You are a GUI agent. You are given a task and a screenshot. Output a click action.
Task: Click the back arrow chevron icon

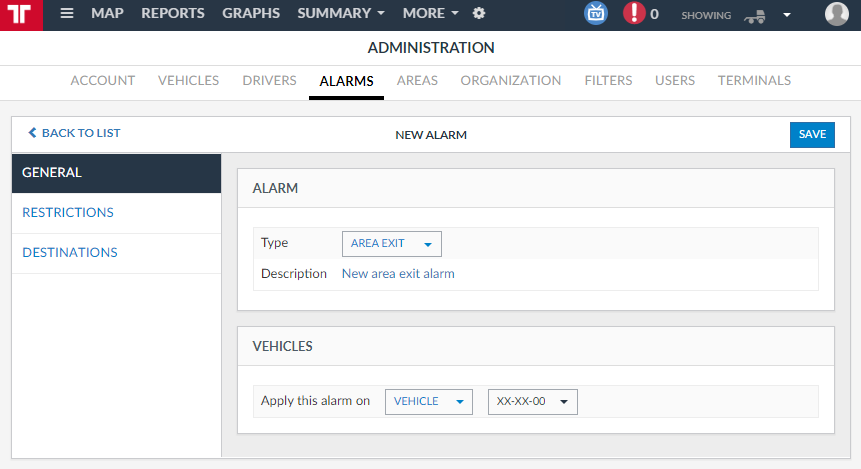pos(32,132)
